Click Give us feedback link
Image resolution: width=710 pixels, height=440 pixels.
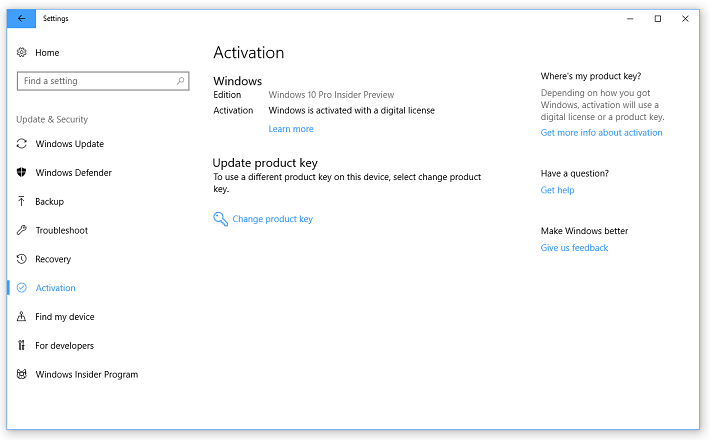[574, 248]
